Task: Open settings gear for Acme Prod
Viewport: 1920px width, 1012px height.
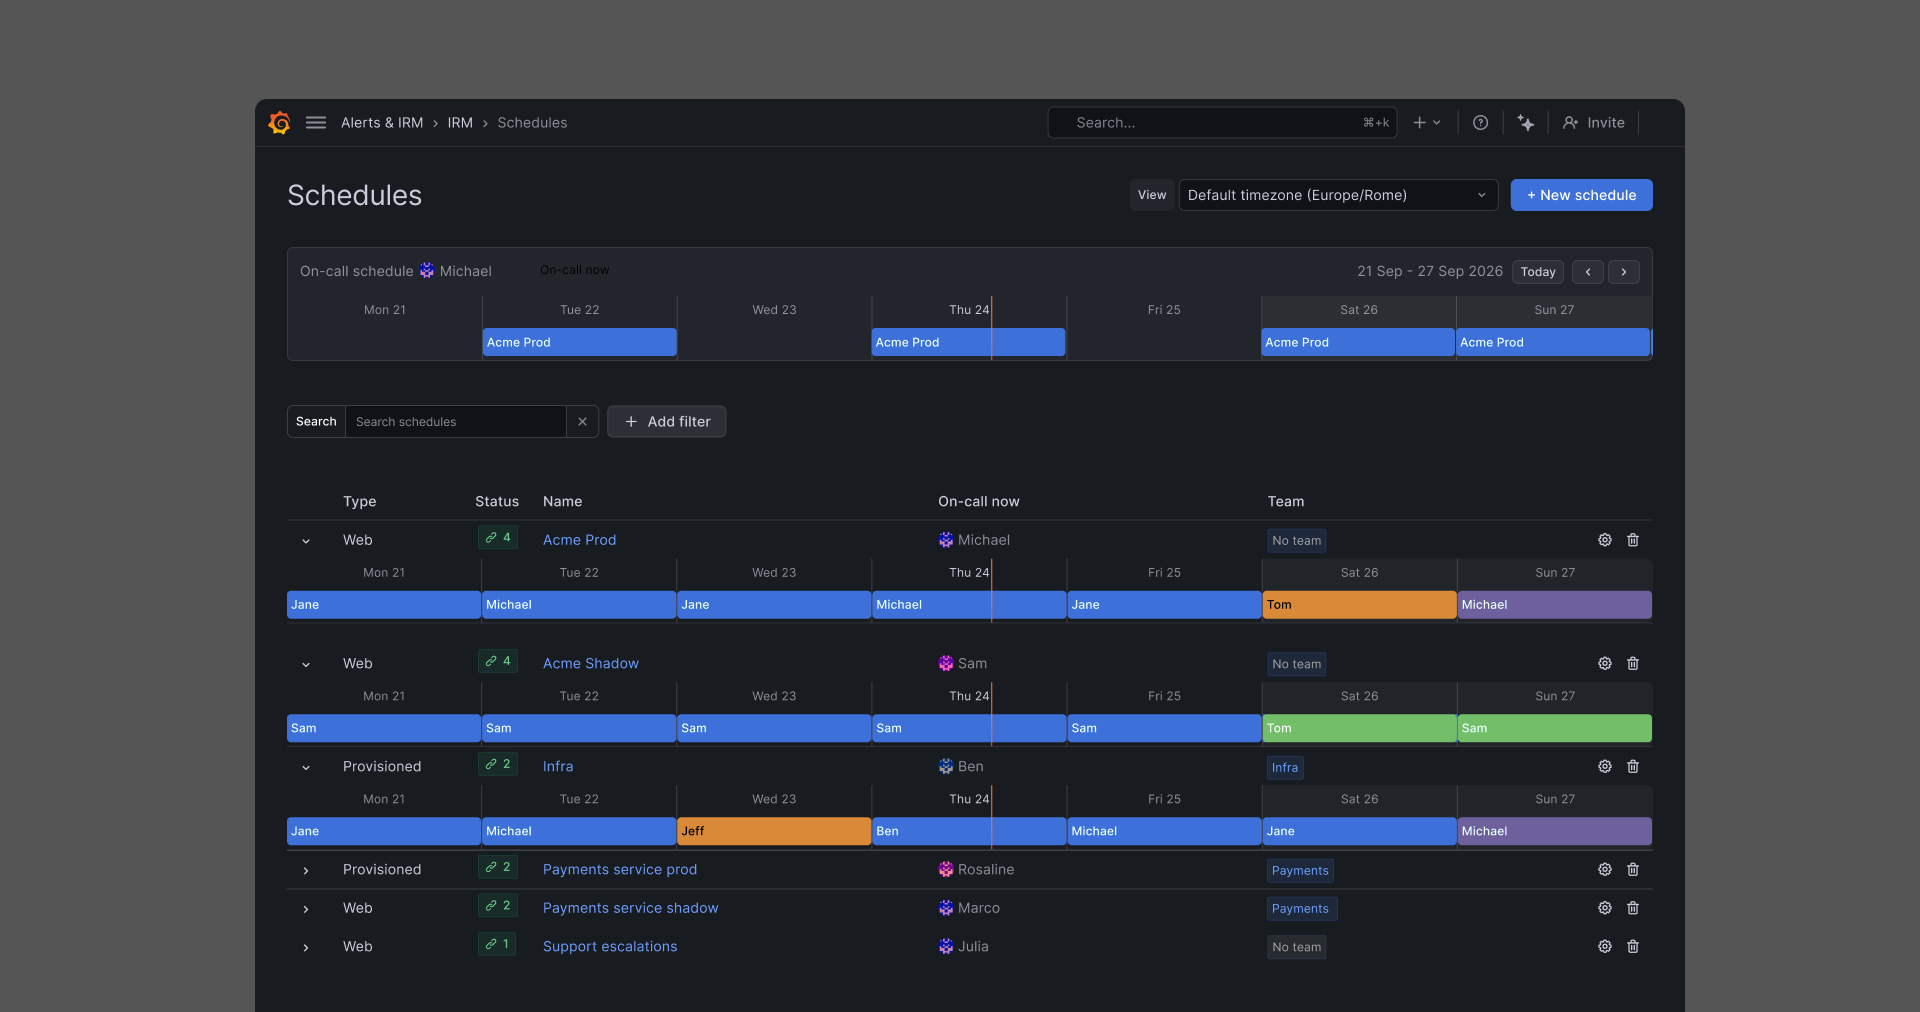Action: click(x=1605, y=540)
